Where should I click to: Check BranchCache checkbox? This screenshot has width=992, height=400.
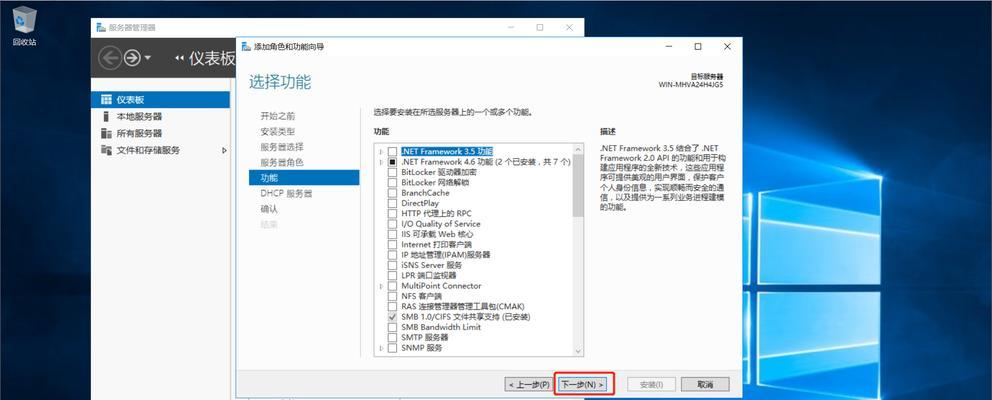coord(393,193)
